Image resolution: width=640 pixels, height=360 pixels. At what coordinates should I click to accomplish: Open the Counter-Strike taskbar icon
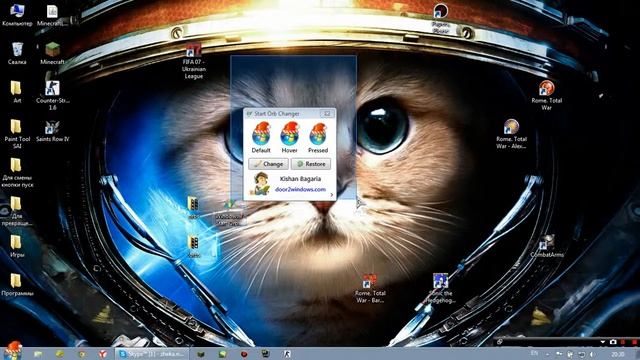tap(287, 354)
